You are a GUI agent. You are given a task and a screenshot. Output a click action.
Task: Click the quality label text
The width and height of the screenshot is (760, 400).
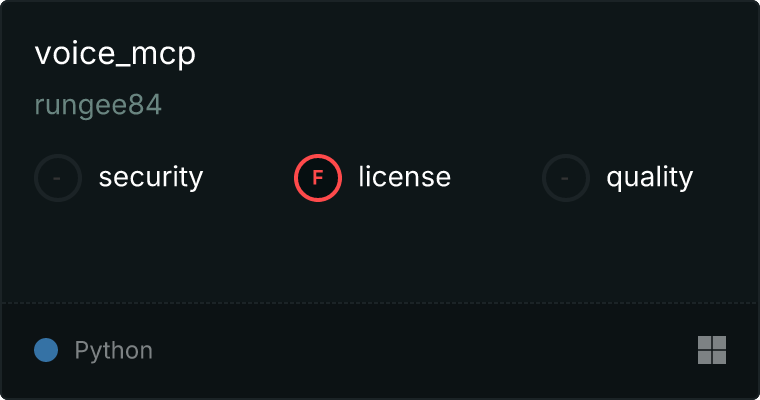[x=649, y=177]
